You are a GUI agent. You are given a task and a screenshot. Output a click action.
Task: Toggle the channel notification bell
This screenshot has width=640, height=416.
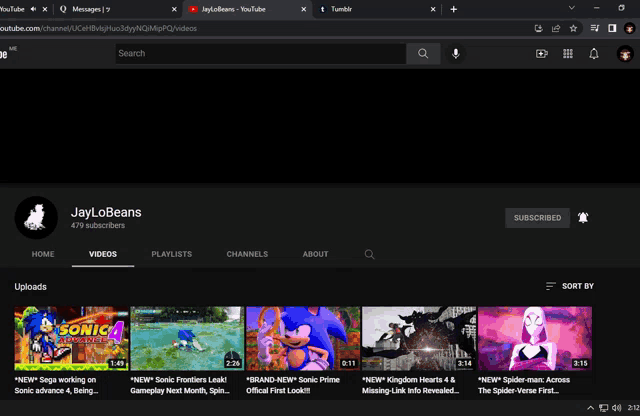(x=583, y=218)
